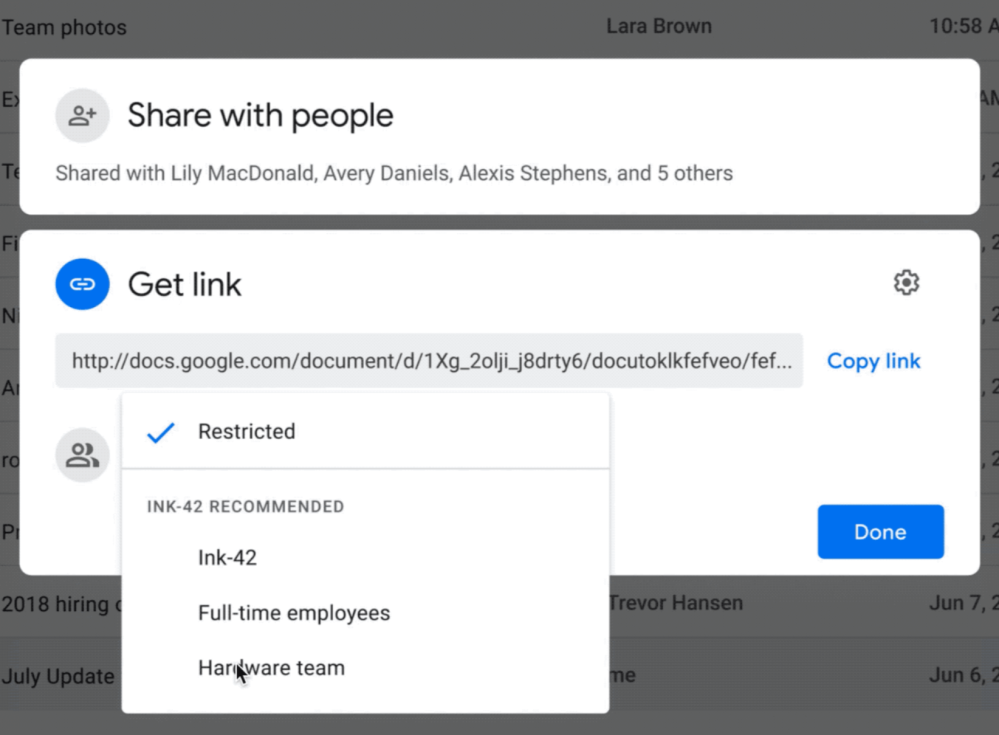Click the blue link icon beside Get link

tap(82, 284)
